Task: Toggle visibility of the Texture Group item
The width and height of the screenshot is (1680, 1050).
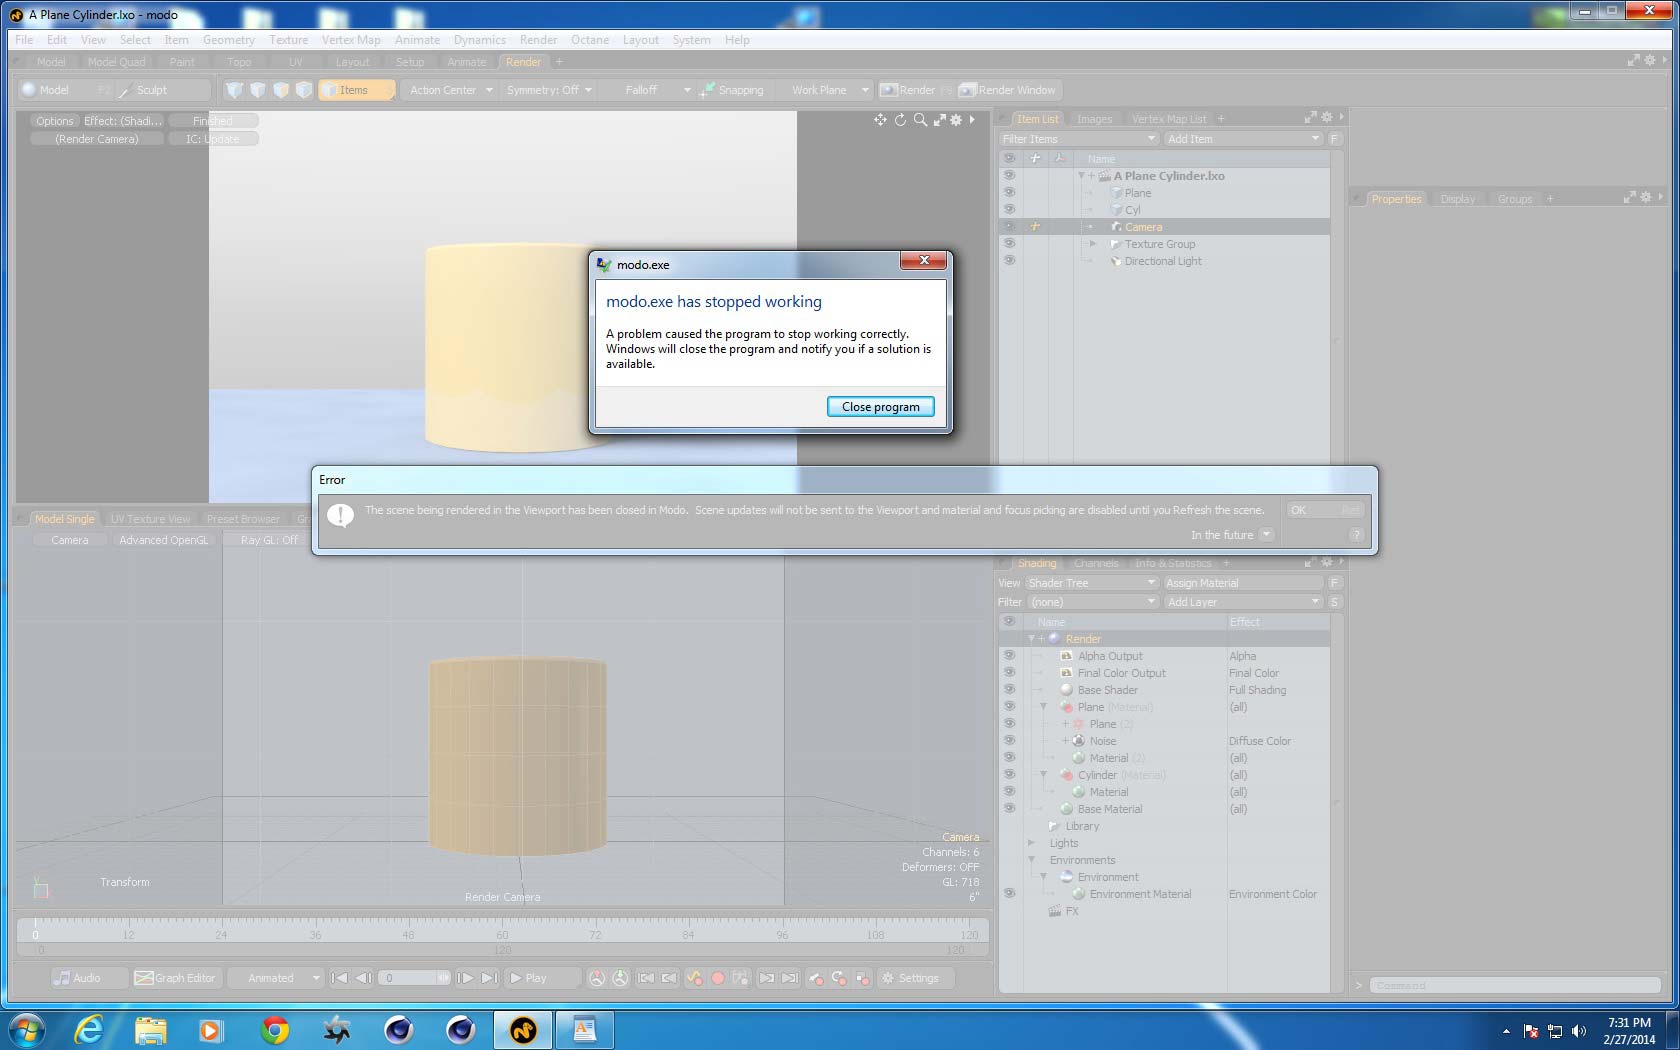Action: pyautogui.click(x=1009, y=243)
